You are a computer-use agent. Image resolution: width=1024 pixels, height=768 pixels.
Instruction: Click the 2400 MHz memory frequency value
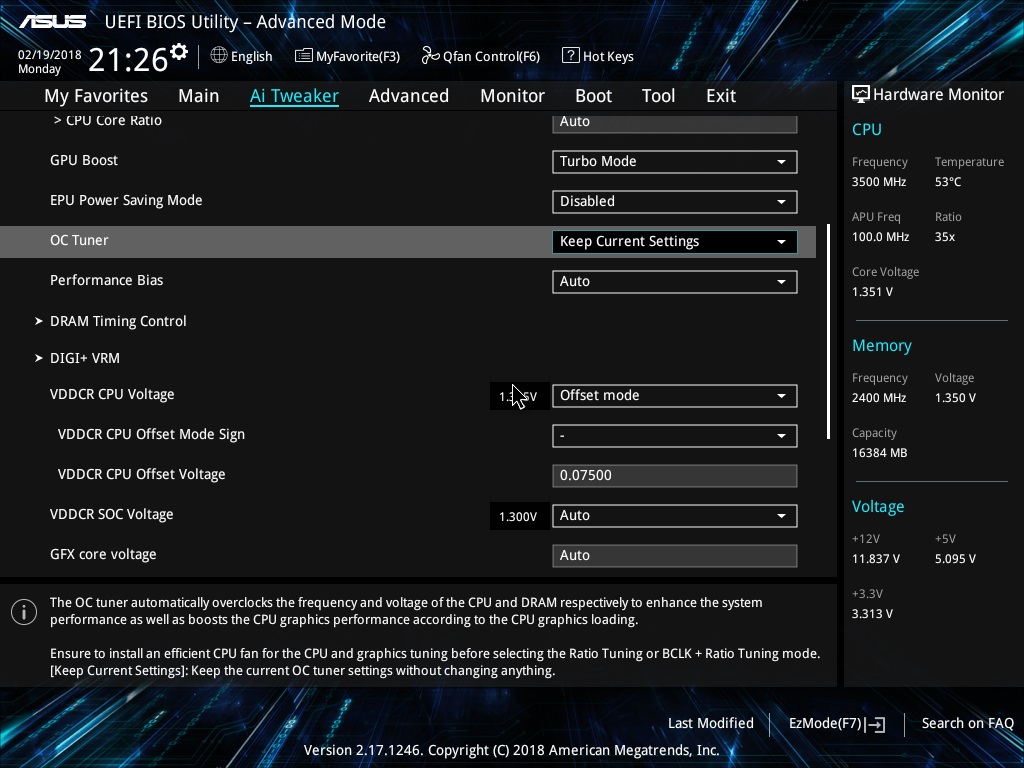coord(878,398)
